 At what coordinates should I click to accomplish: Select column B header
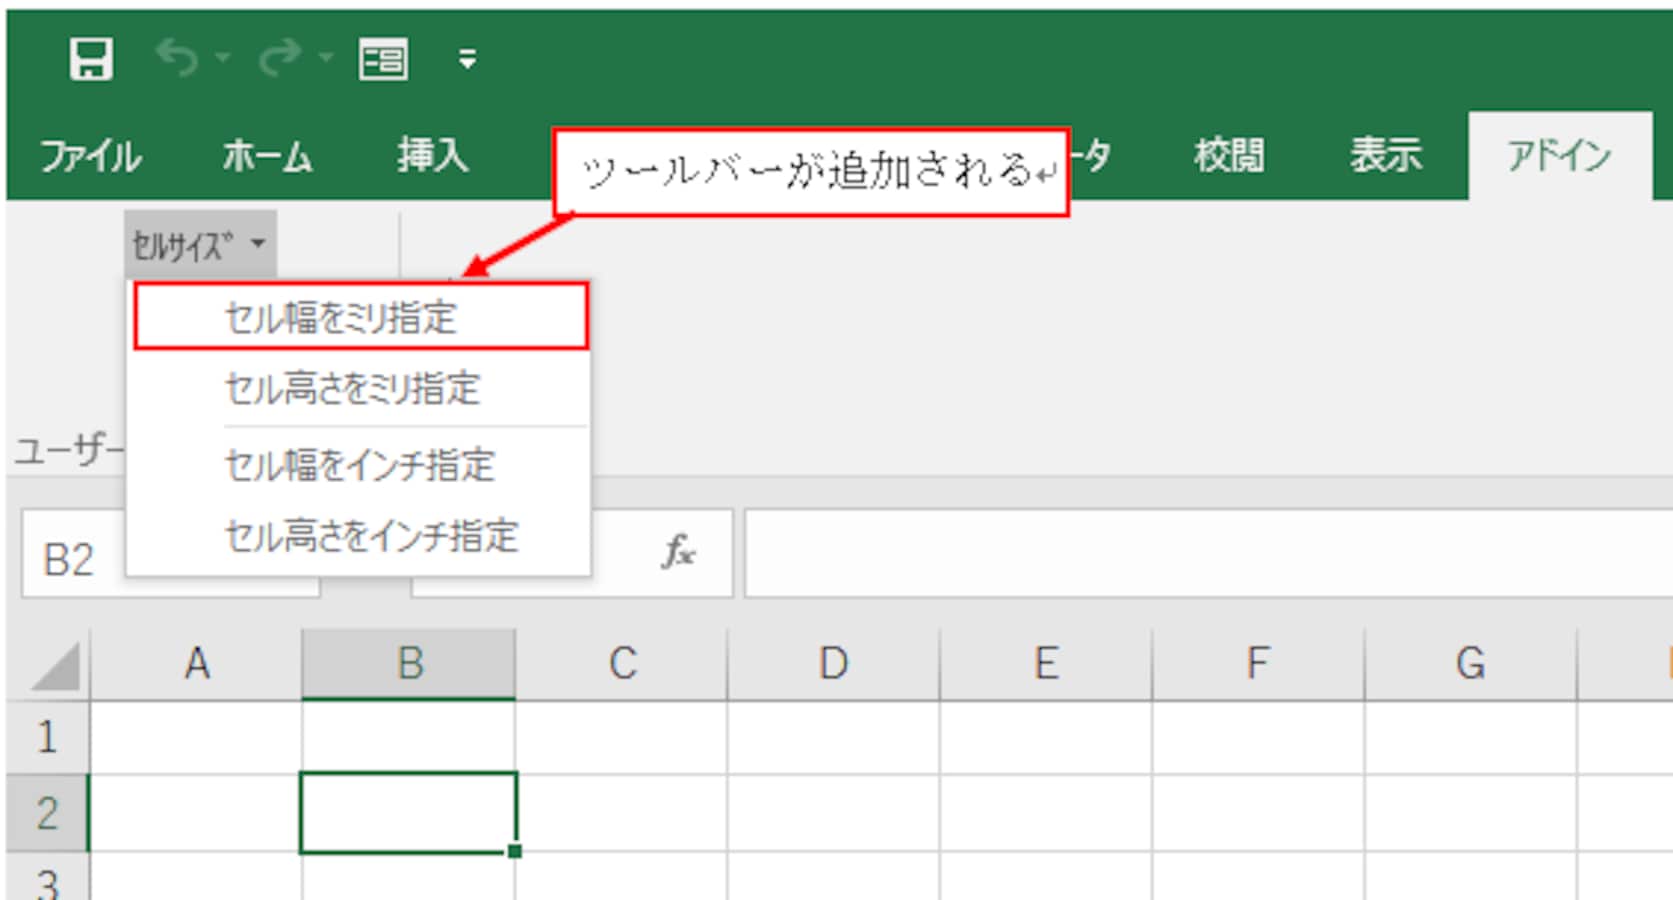tap(409, 664)
